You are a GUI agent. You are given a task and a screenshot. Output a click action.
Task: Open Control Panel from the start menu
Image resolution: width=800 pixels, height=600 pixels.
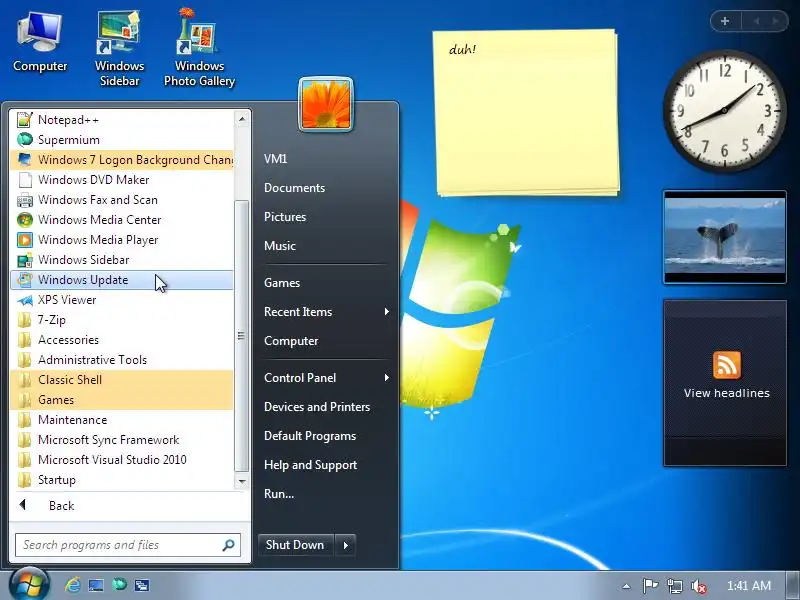click(x=326, y=378)
